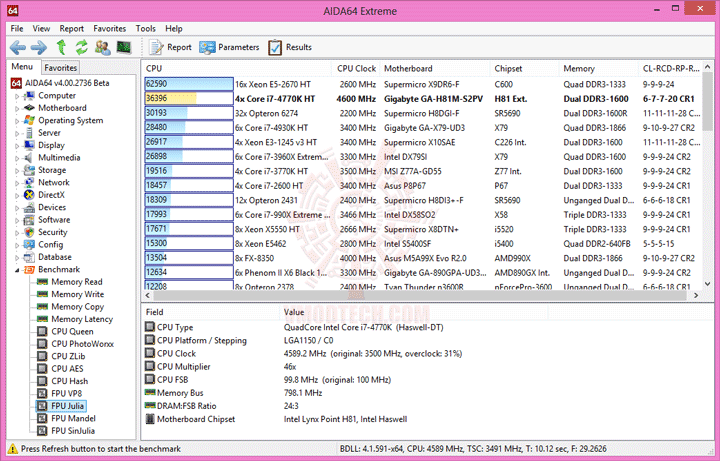The height and width of the screenshot is (461, 720).
Task: Open Parameters from the toolbar
Action: [229, 47]
